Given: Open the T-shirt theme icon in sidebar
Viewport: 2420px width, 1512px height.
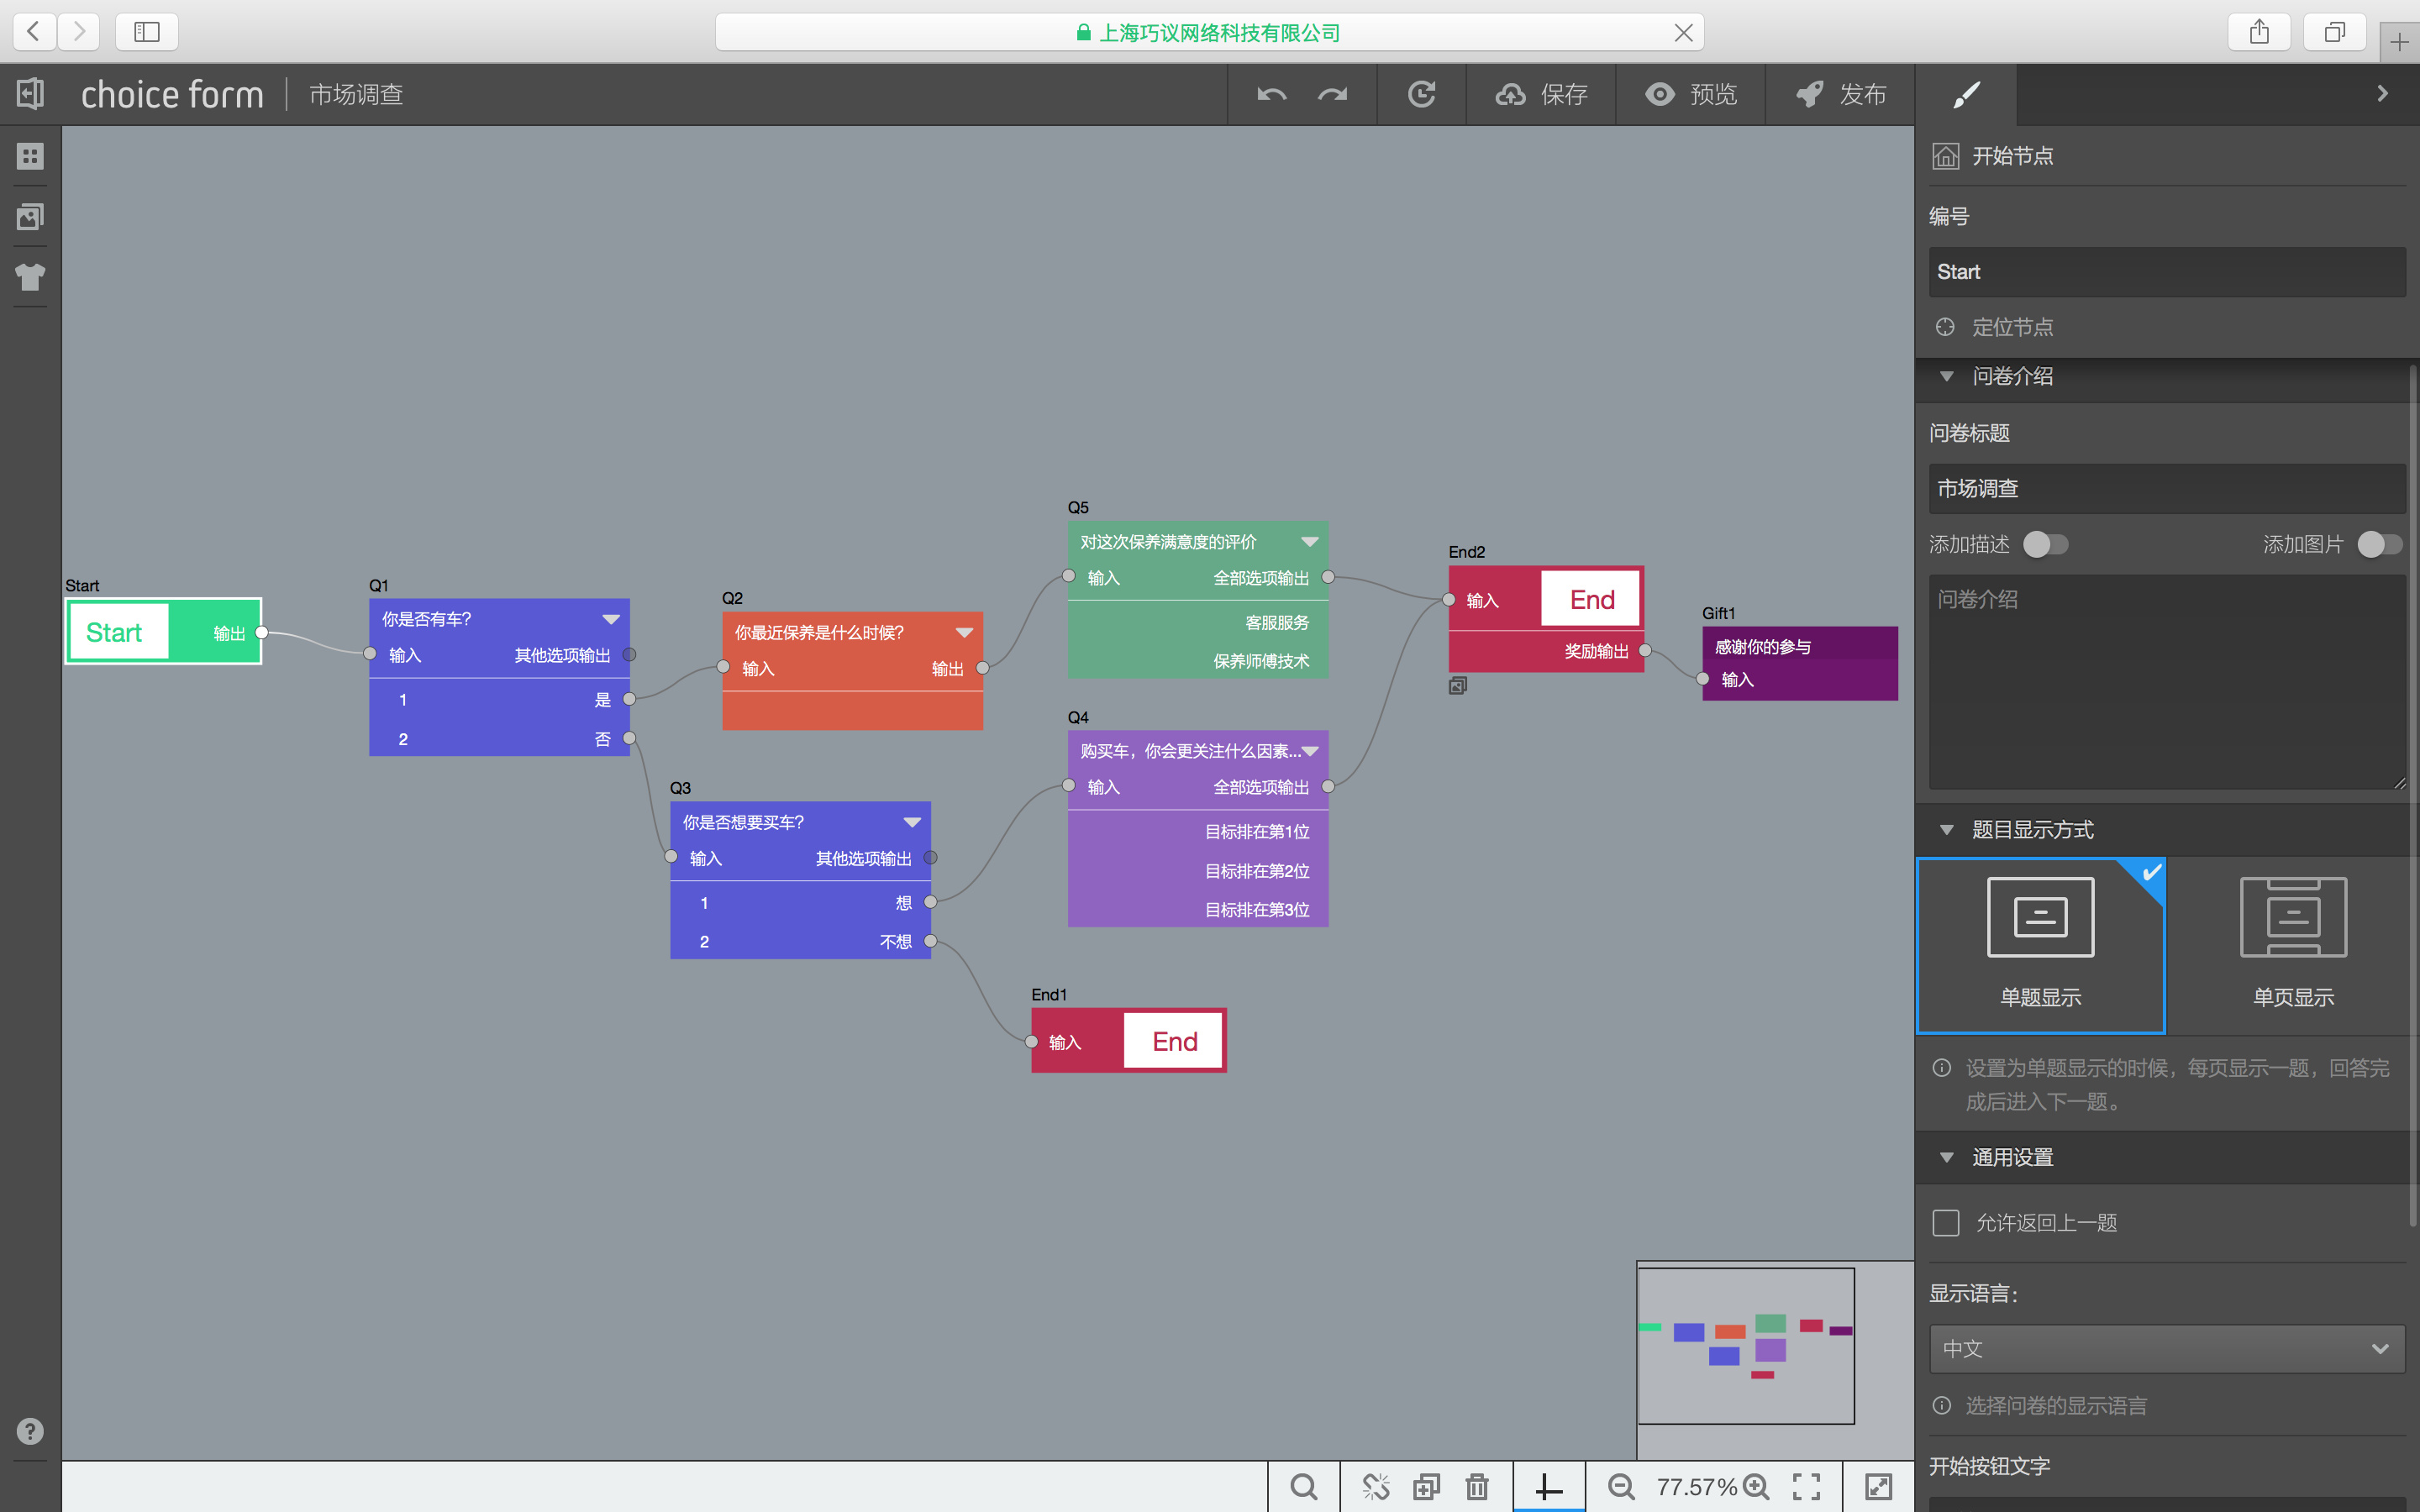Looking at the screenshot, I should click(x=30, y=277).
